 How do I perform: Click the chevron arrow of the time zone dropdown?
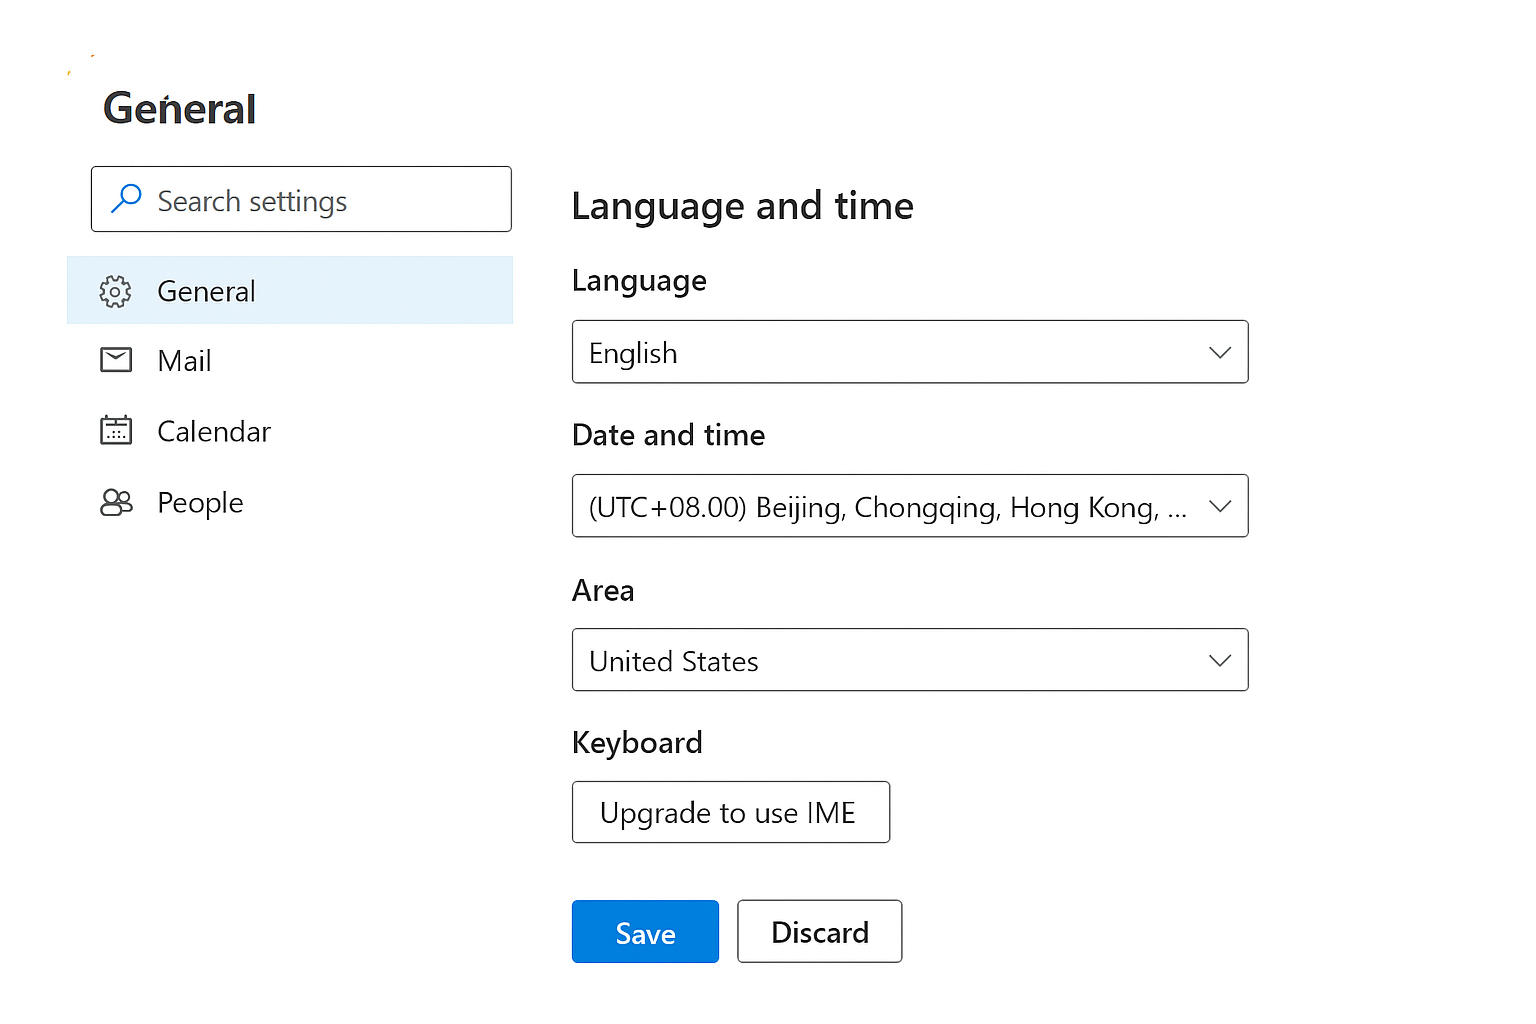pos(1219,506)
